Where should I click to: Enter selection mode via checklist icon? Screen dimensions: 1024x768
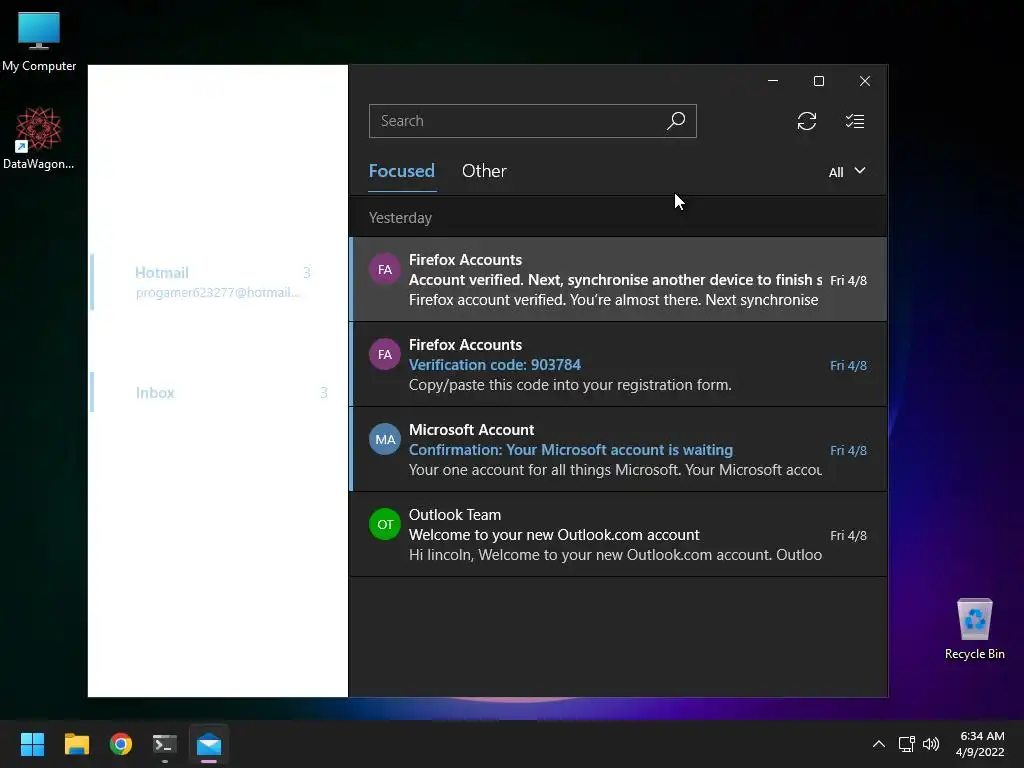pos(855,121)
